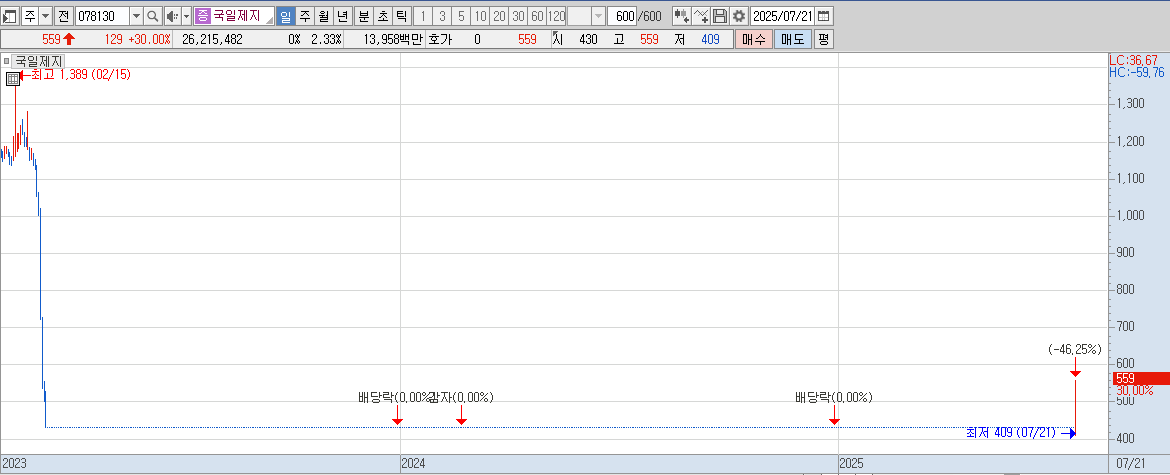Select the 분 minute chart period
1170x475 pixels.
pyautogui.click(x=363, y=16)
